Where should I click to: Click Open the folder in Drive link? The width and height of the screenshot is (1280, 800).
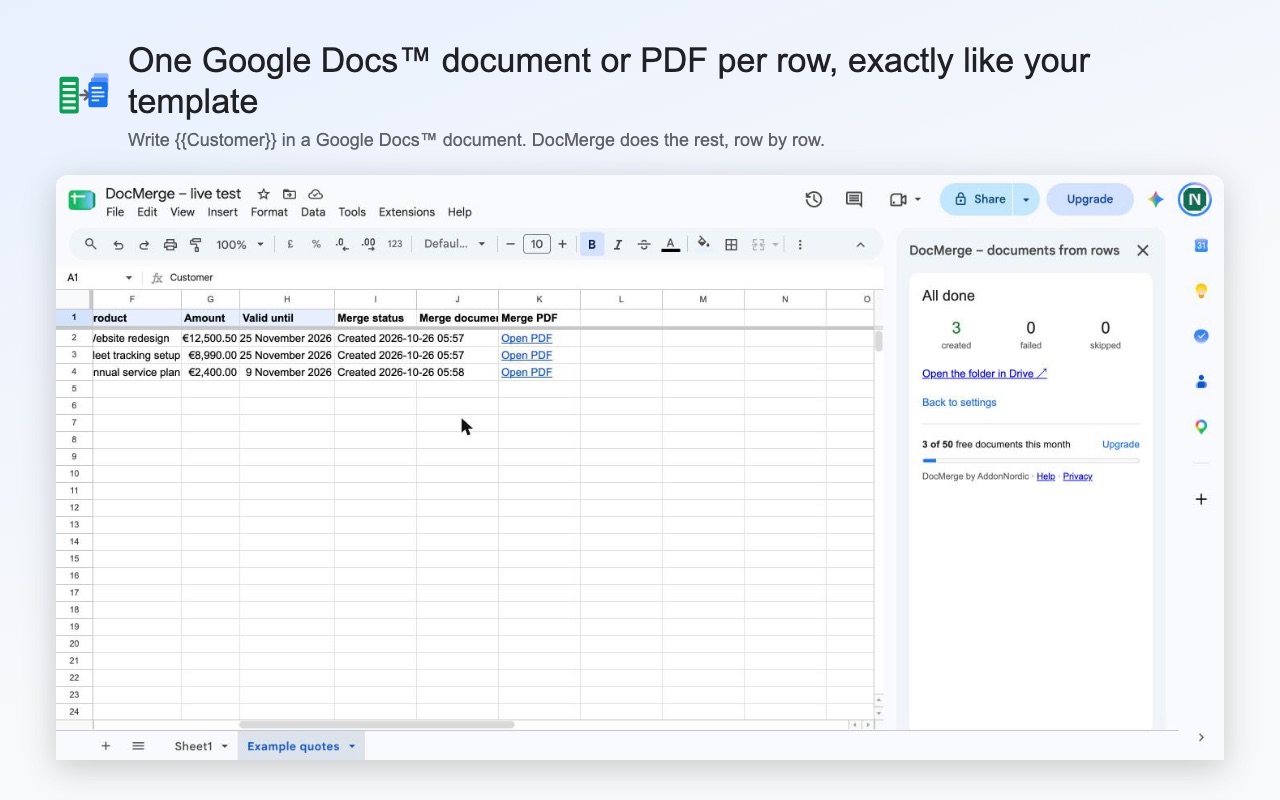tap(985, 374)
